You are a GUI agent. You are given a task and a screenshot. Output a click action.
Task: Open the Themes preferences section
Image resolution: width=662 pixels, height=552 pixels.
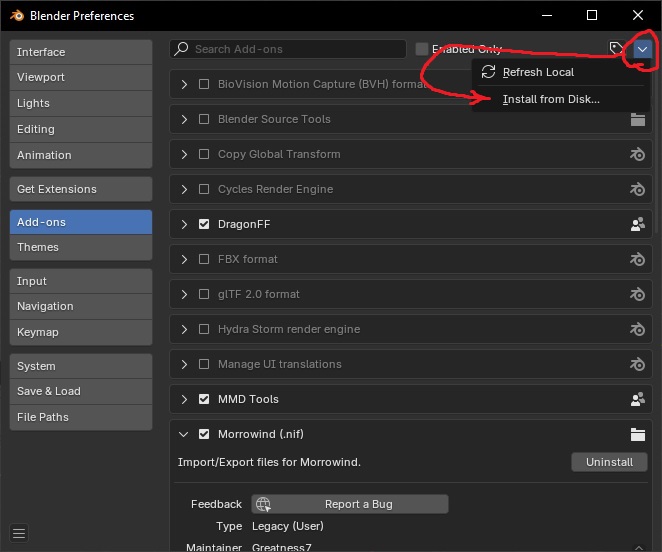[80, 247]
